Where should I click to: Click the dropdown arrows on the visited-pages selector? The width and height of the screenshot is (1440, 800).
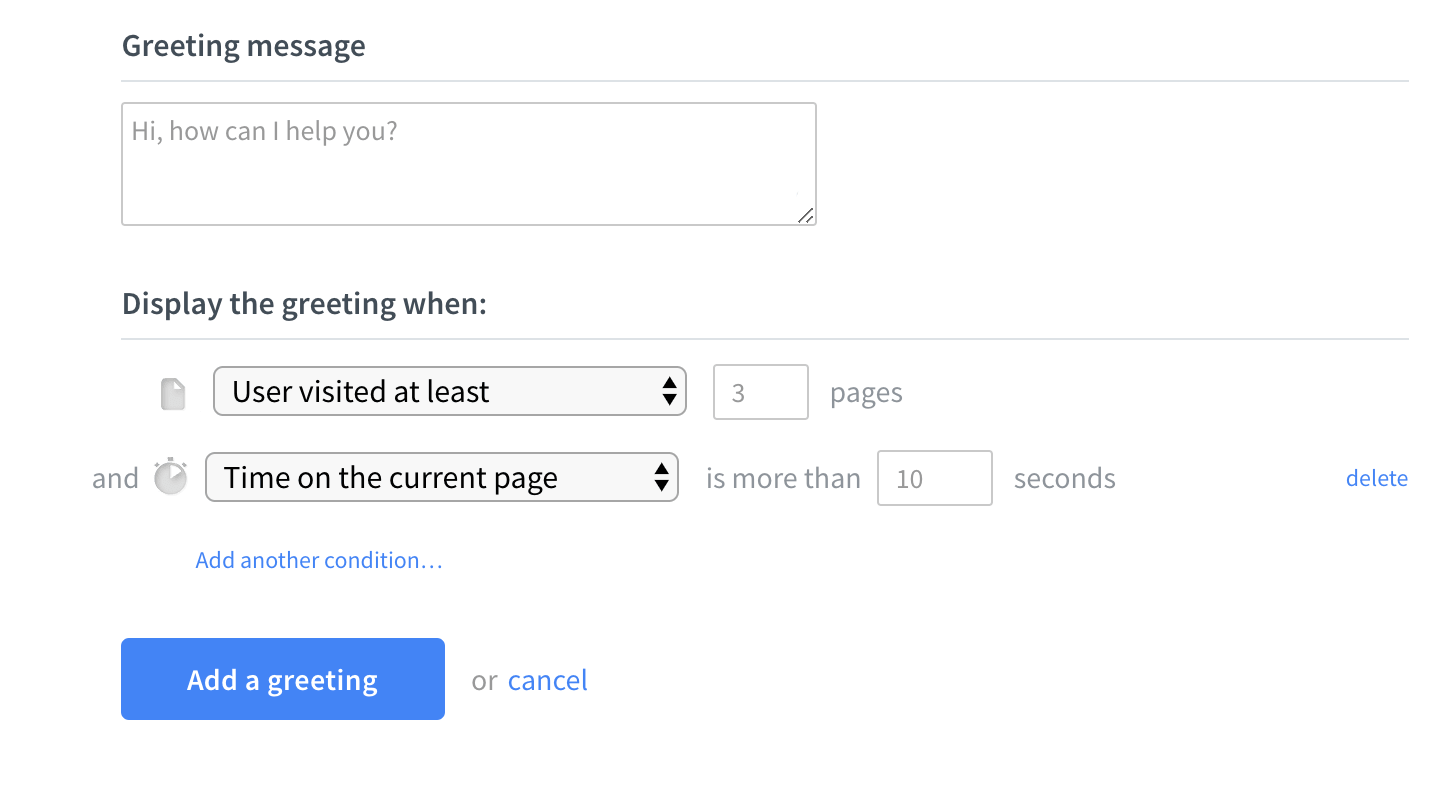click(669, 391)
